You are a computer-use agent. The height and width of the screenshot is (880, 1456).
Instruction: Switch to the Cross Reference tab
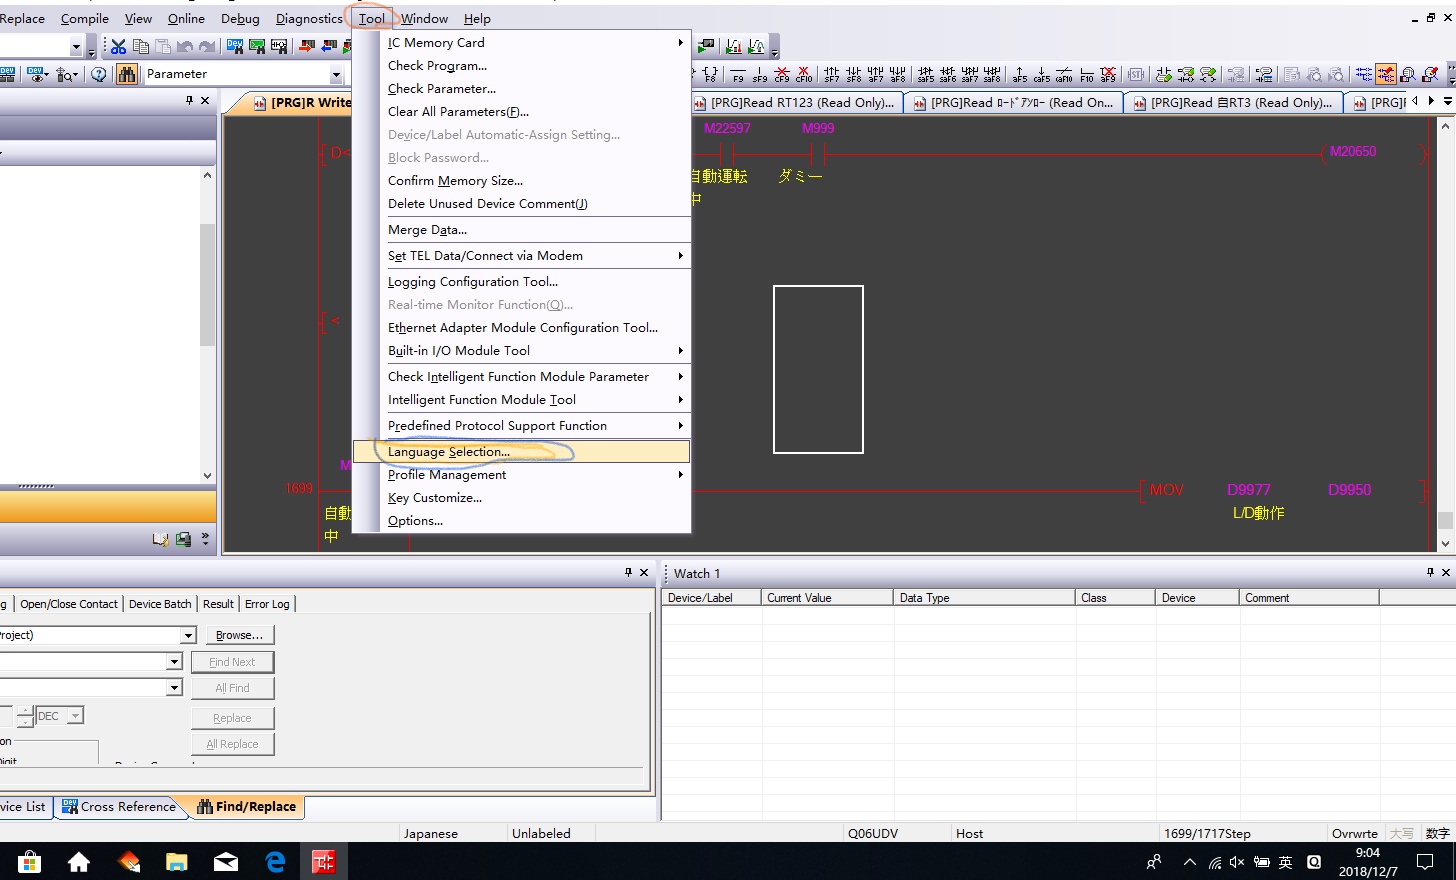[119, 807]
